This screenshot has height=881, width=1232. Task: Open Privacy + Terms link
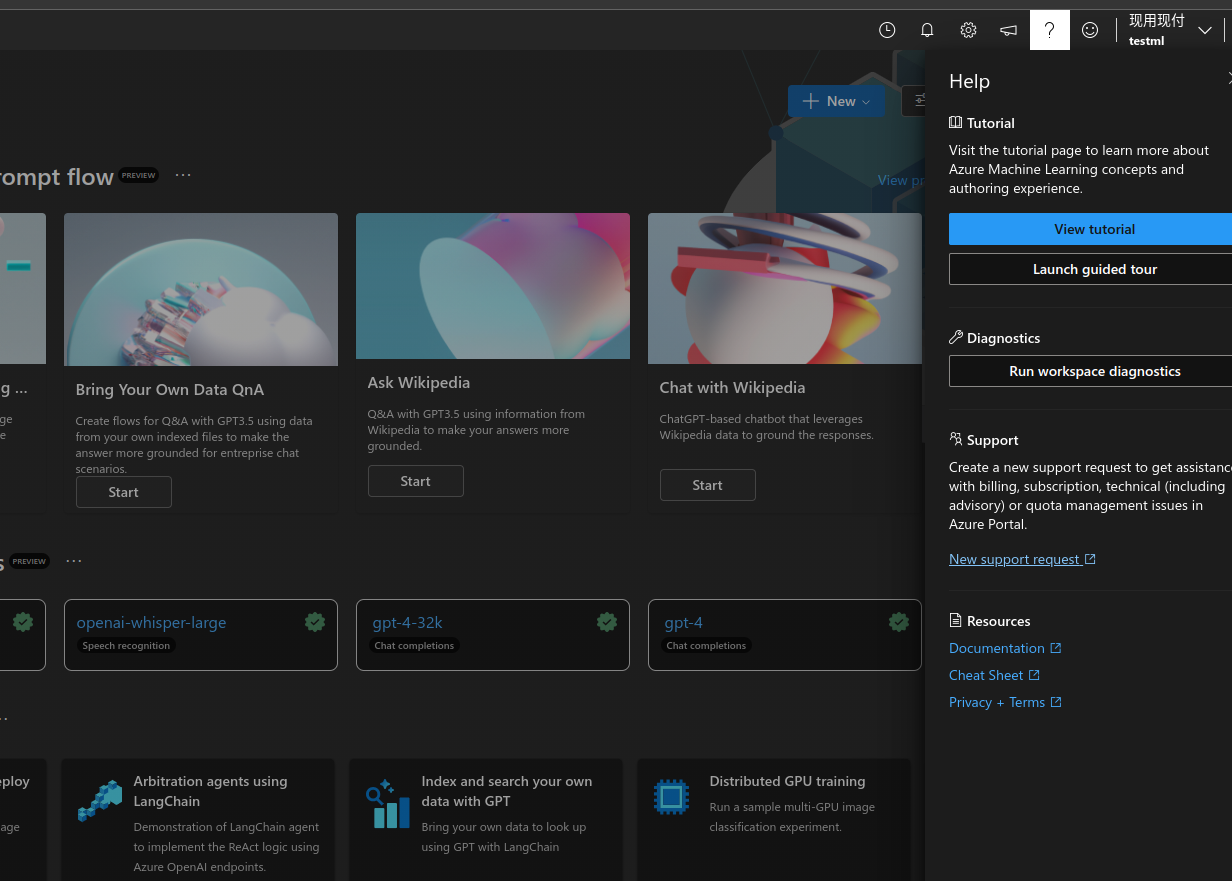1005,702
